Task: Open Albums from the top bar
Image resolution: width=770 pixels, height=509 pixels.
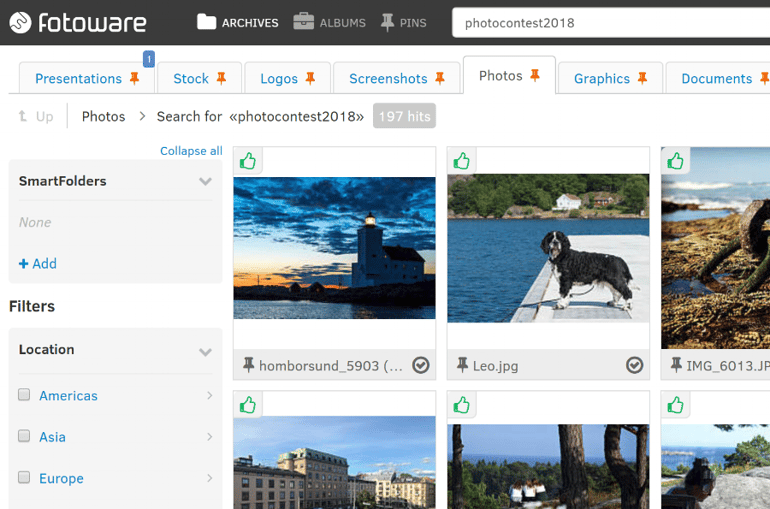Action: tap(330, 23)
